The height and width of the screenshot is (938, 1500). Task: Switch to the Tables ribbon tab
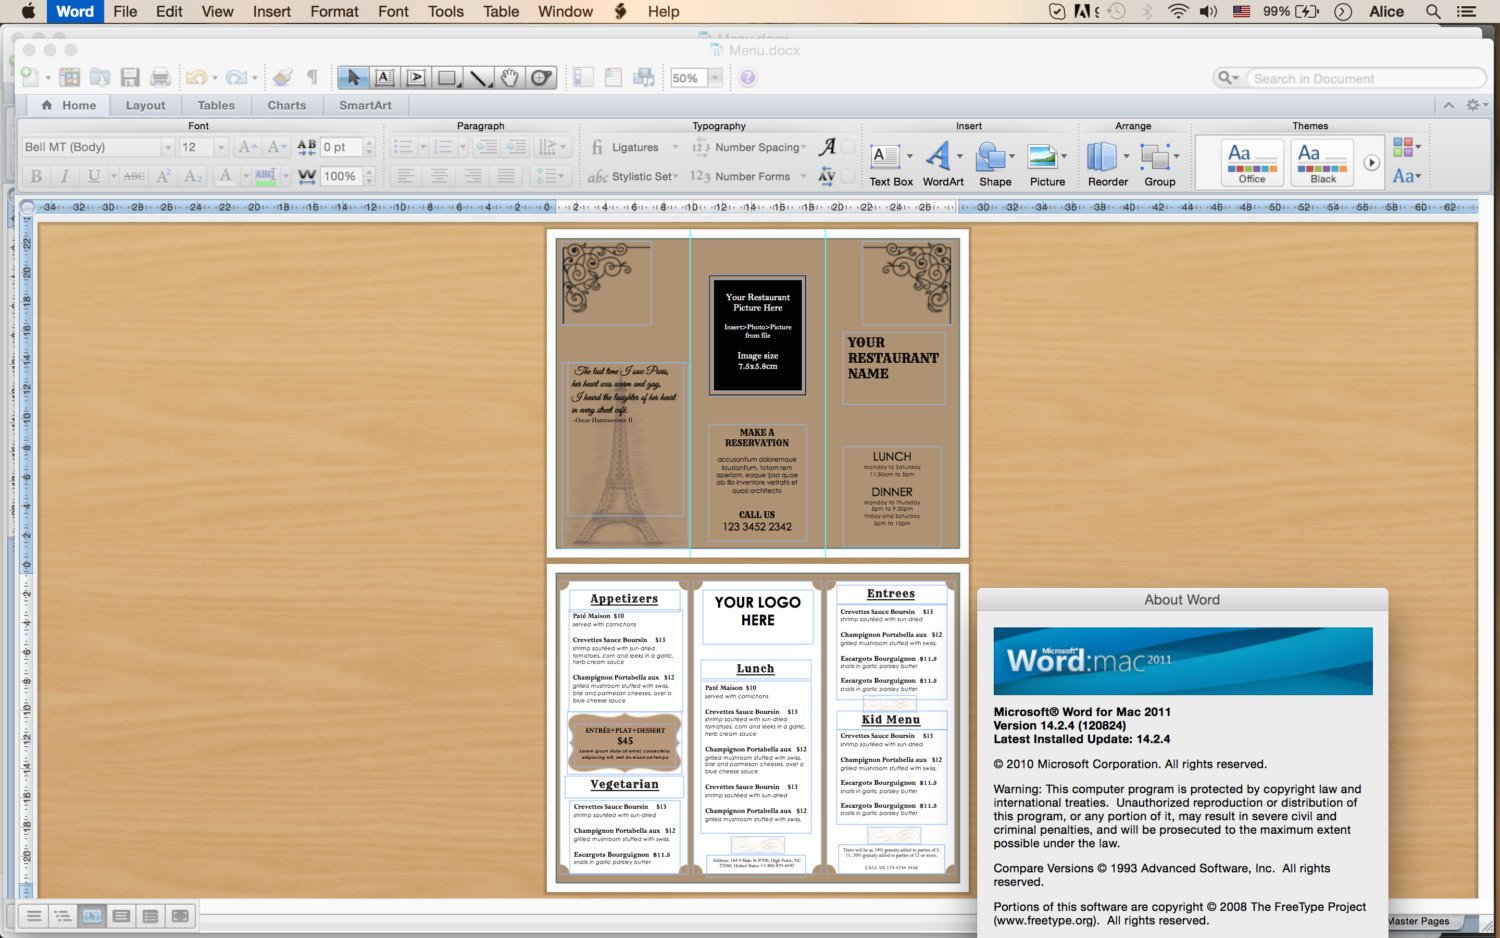216,105
